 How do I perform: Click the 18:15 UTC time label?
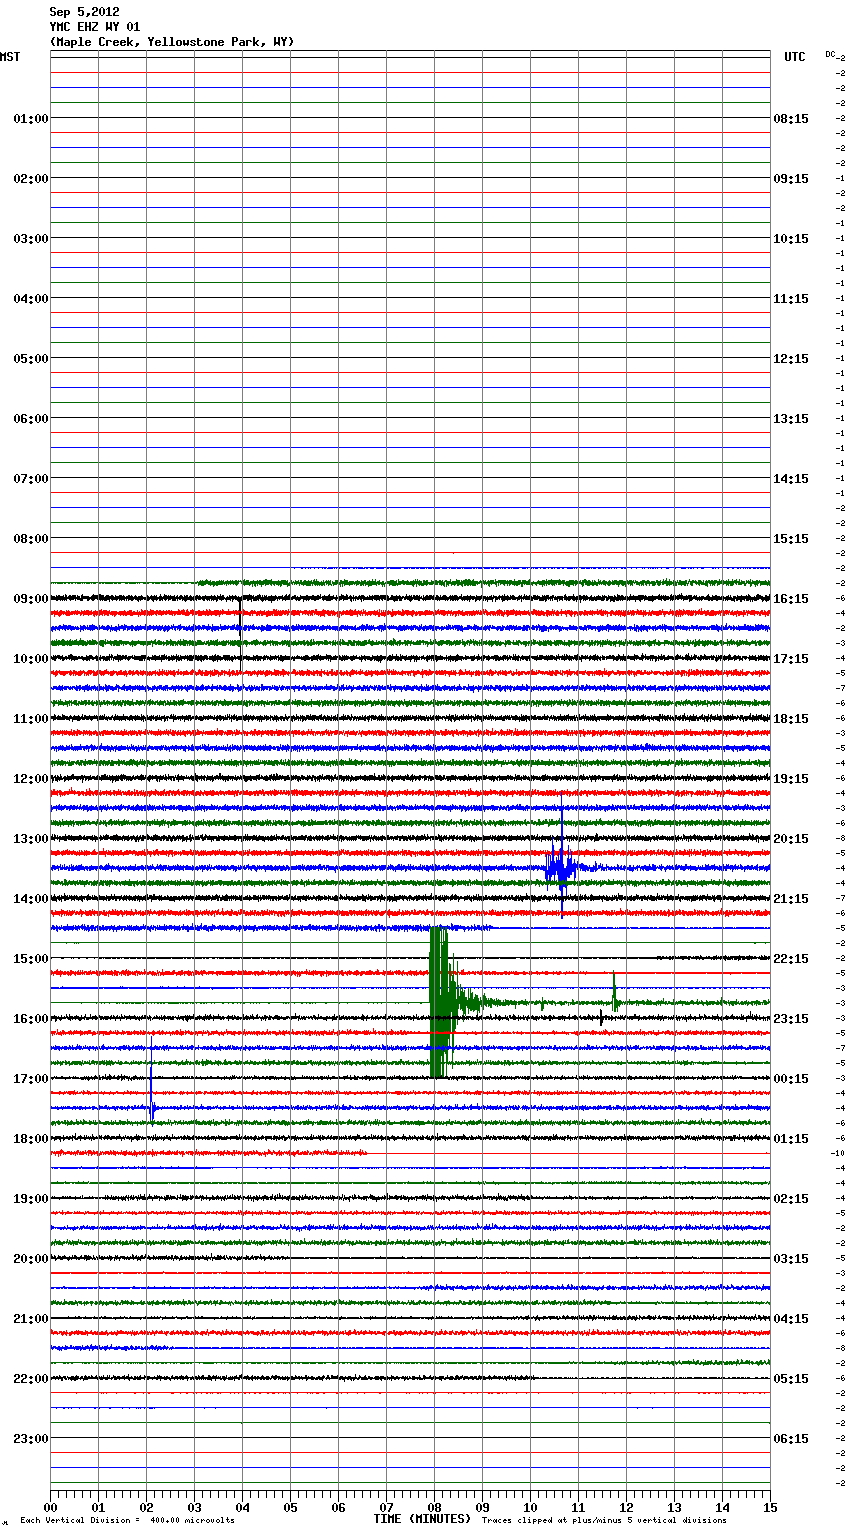coord(791,719)
